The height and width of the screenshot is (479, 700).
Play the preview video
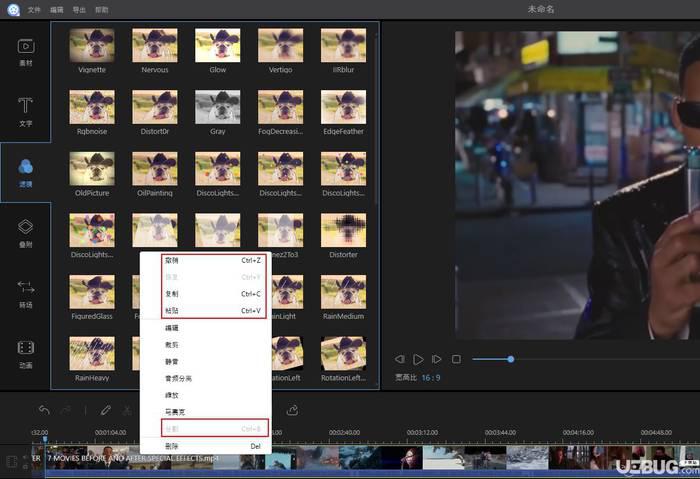(x=418, y=359)
